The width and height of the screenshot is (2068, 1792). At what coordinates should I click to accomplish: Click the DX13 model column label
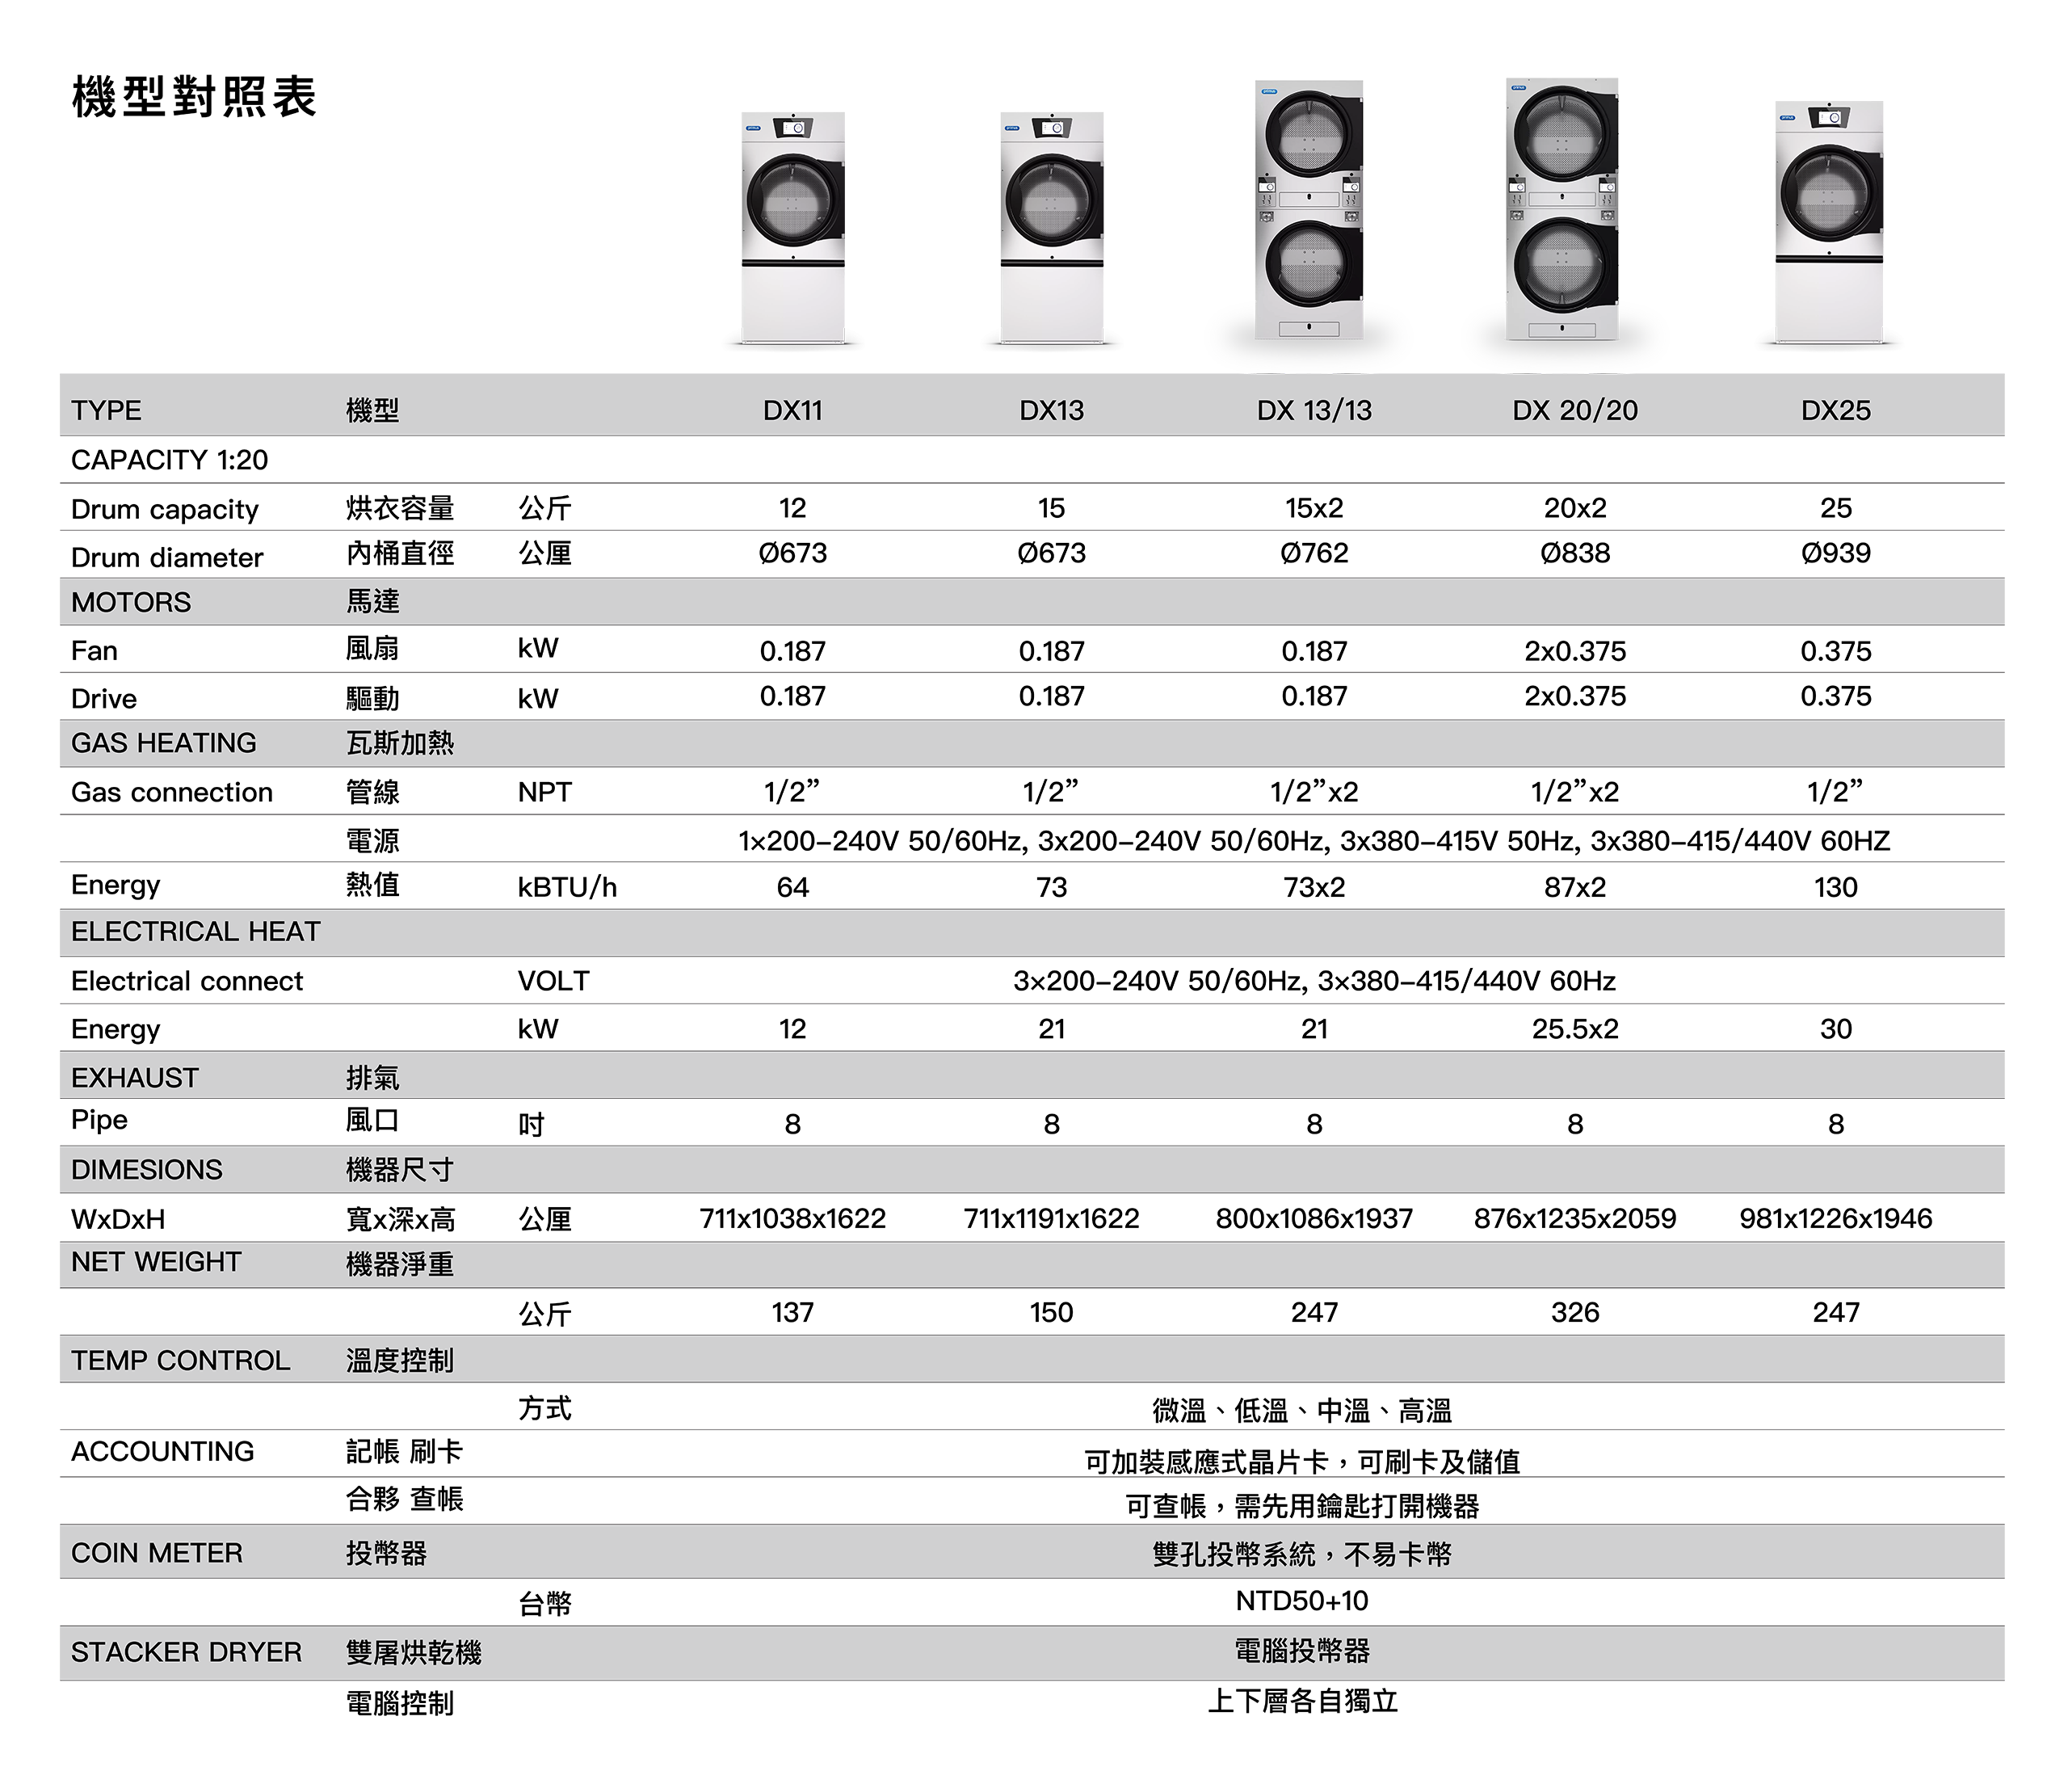coord(1052,410)
